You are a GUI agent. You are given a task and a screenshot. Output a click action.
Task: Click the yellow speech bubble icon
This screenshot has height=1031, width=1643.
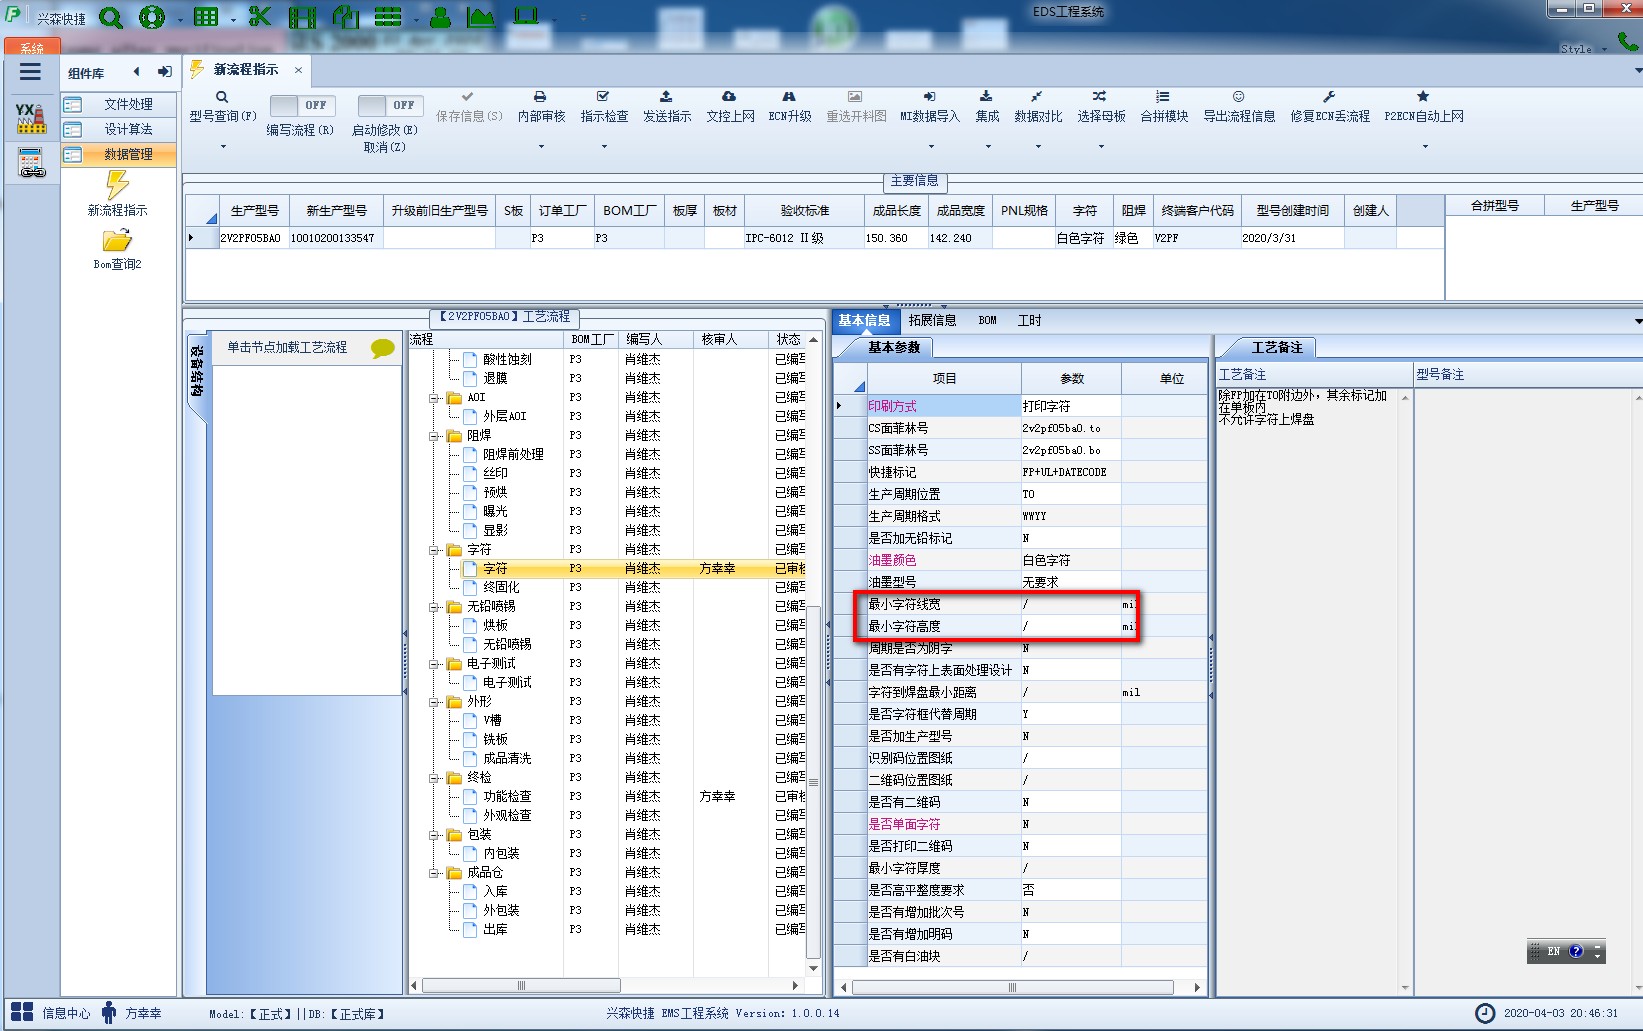click(x=383, y=348)
